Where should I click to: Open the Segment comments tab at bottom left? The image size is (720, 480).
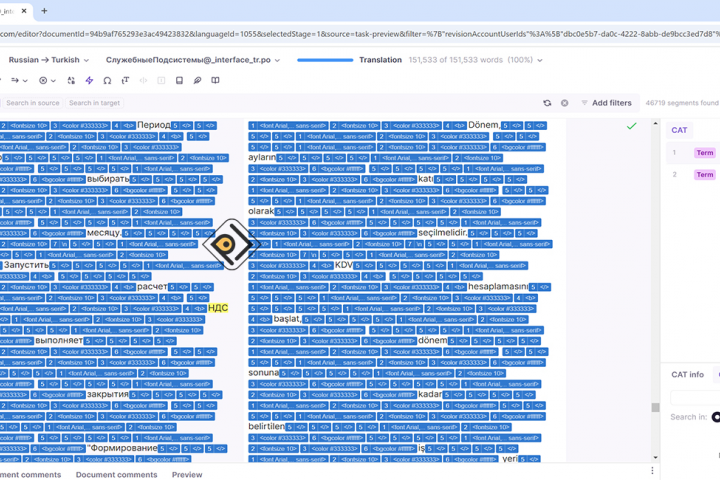pyautogui.click(x=30, y=474)
